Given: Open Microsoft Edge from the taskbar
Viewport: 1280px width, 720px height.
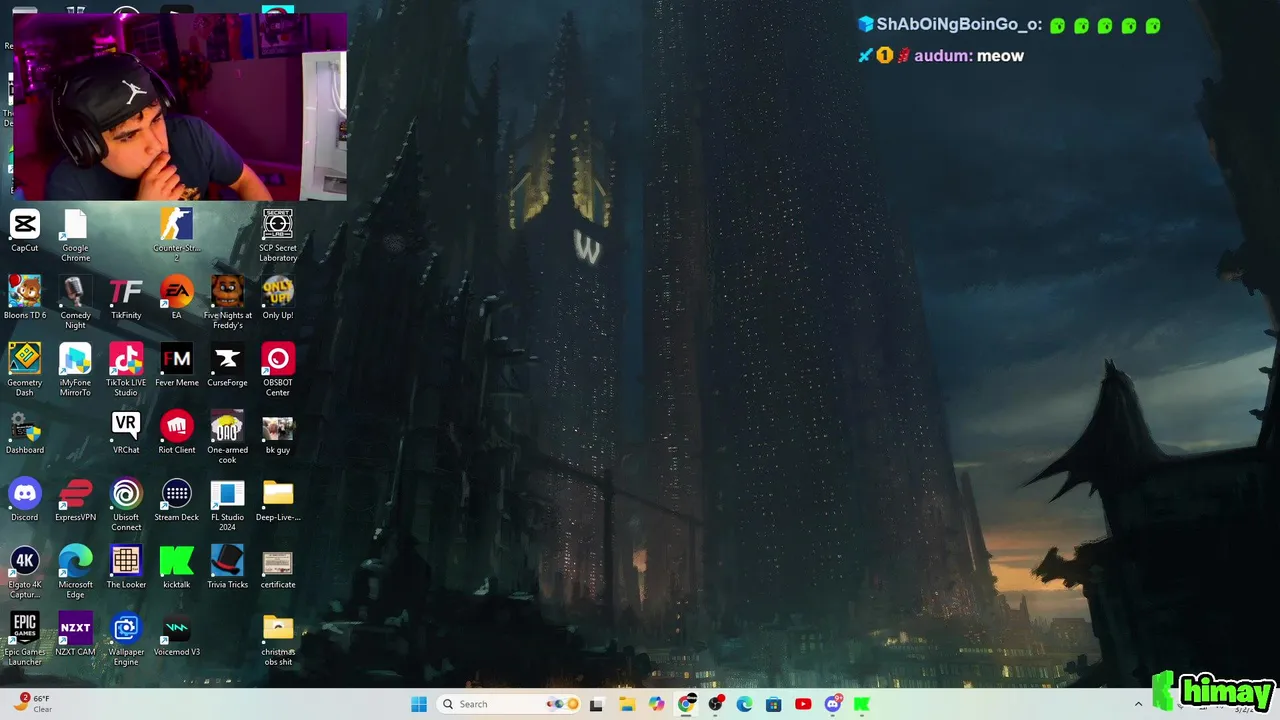Looking at the screenshot, I should click(744, 704).
